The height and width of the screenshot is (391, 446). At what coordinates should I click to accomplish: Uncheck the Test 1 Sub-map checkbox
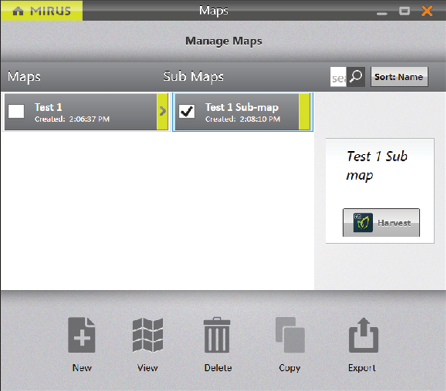187,111
